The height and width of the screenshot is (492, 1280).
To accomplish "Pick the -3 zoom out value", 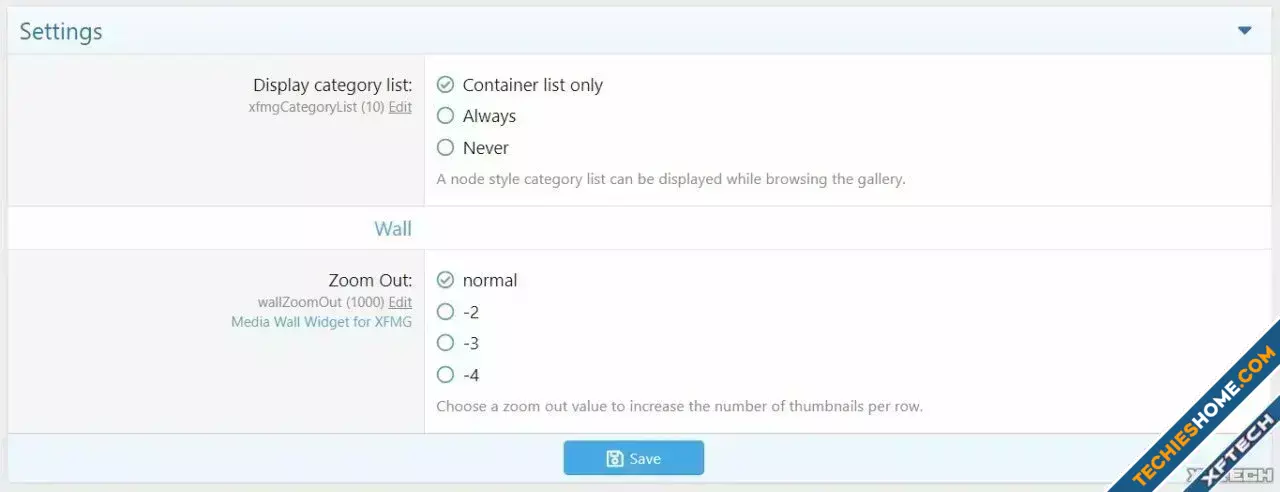I will (x=446, y=343).
